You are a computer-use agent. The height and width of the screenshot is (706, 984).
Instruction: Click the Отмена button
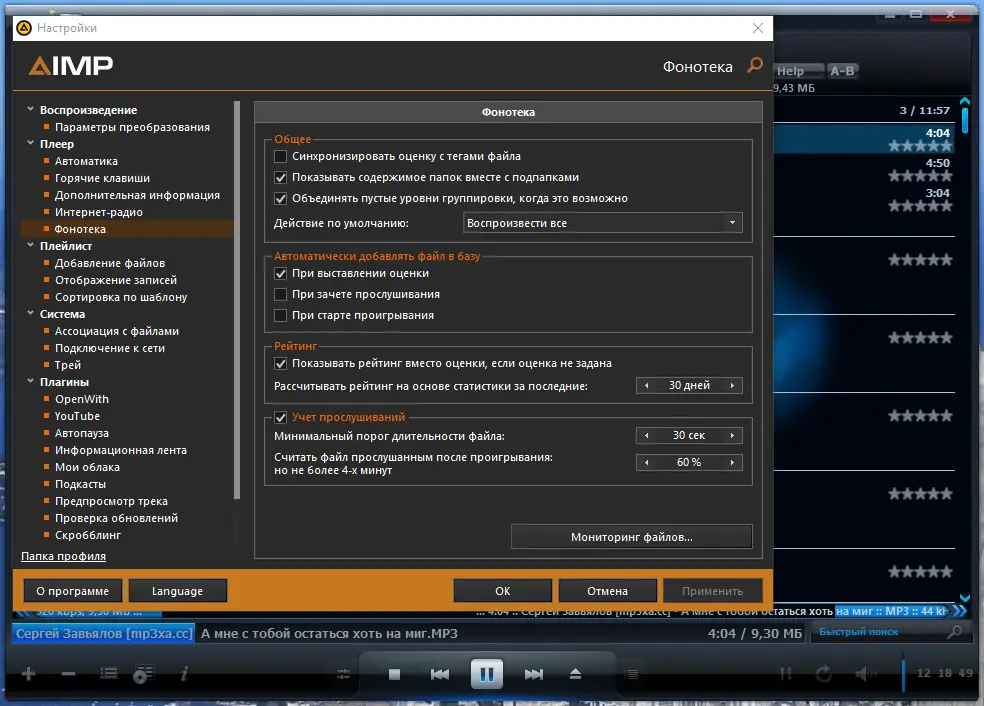coord(607,591)
